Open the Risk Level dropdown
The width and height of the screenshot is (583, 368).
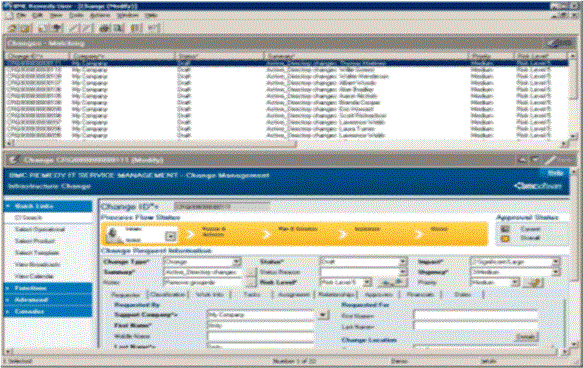(367, 283)
